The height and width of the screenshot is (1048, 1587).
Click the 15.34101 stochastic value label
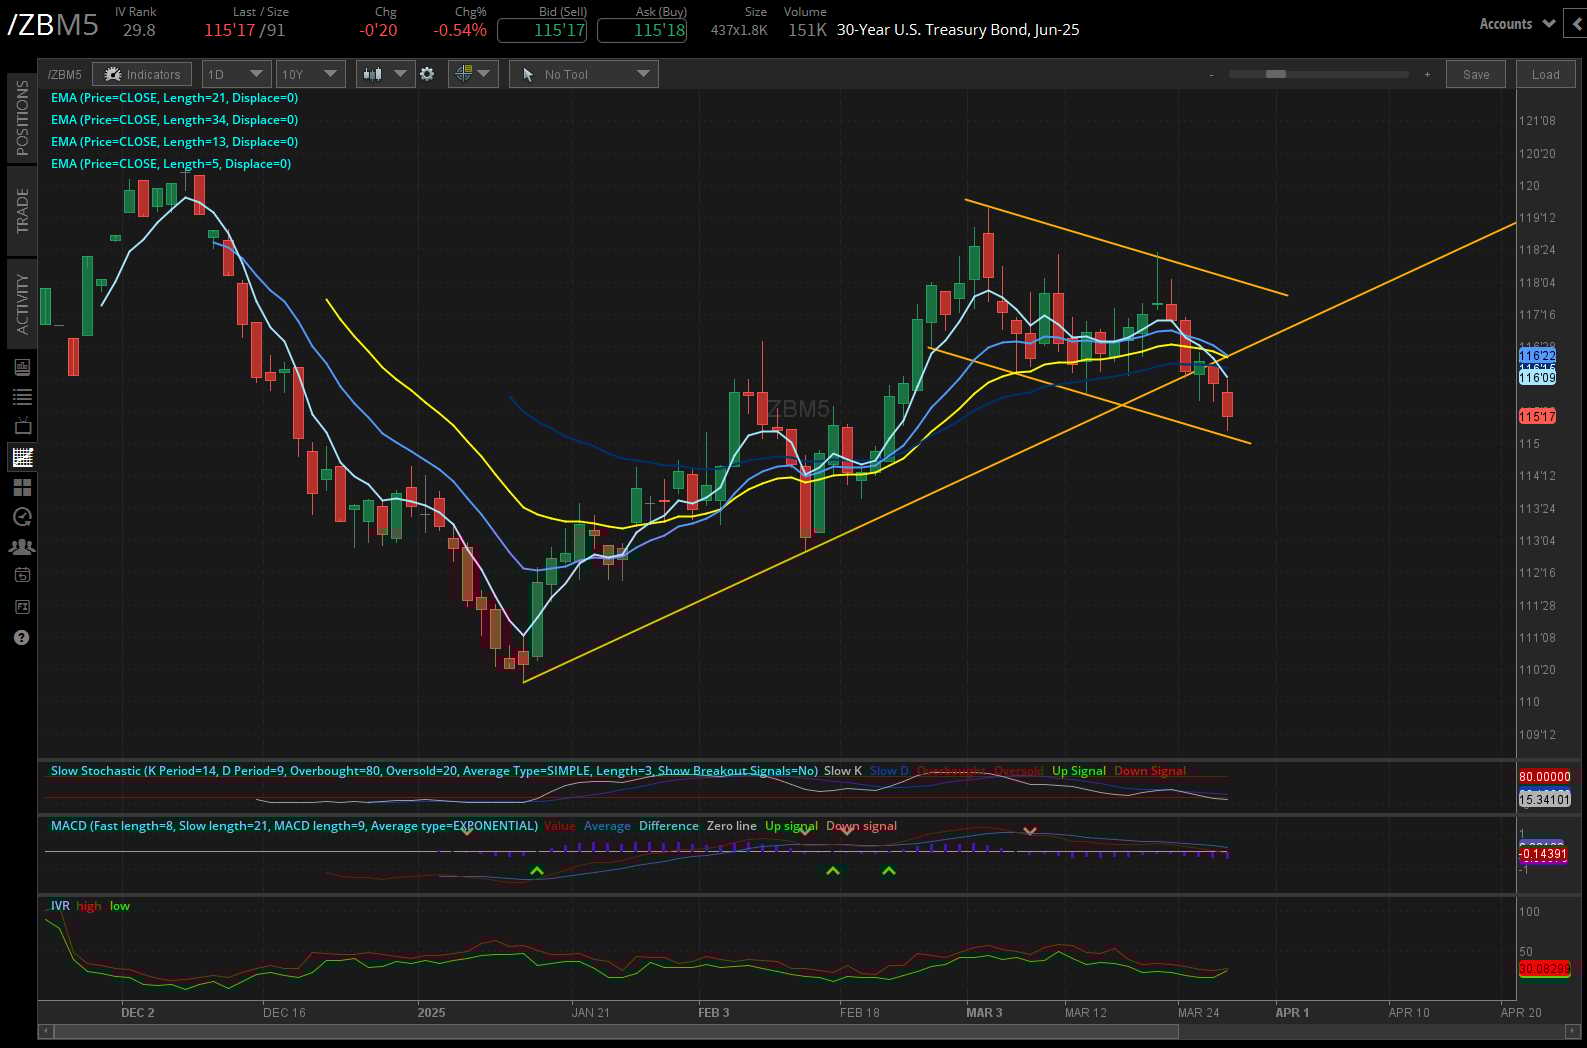1545,800
